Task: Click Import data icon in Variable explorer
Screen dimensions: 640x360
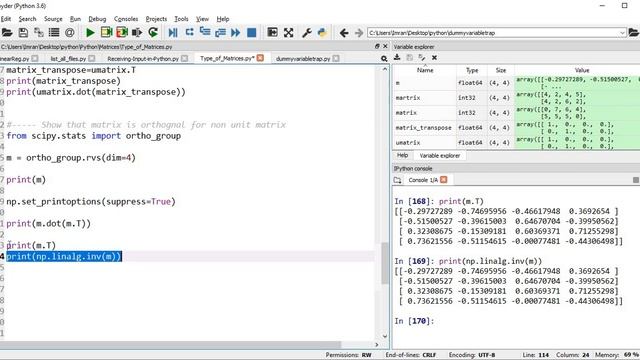Action: click(x=397, y=58)
